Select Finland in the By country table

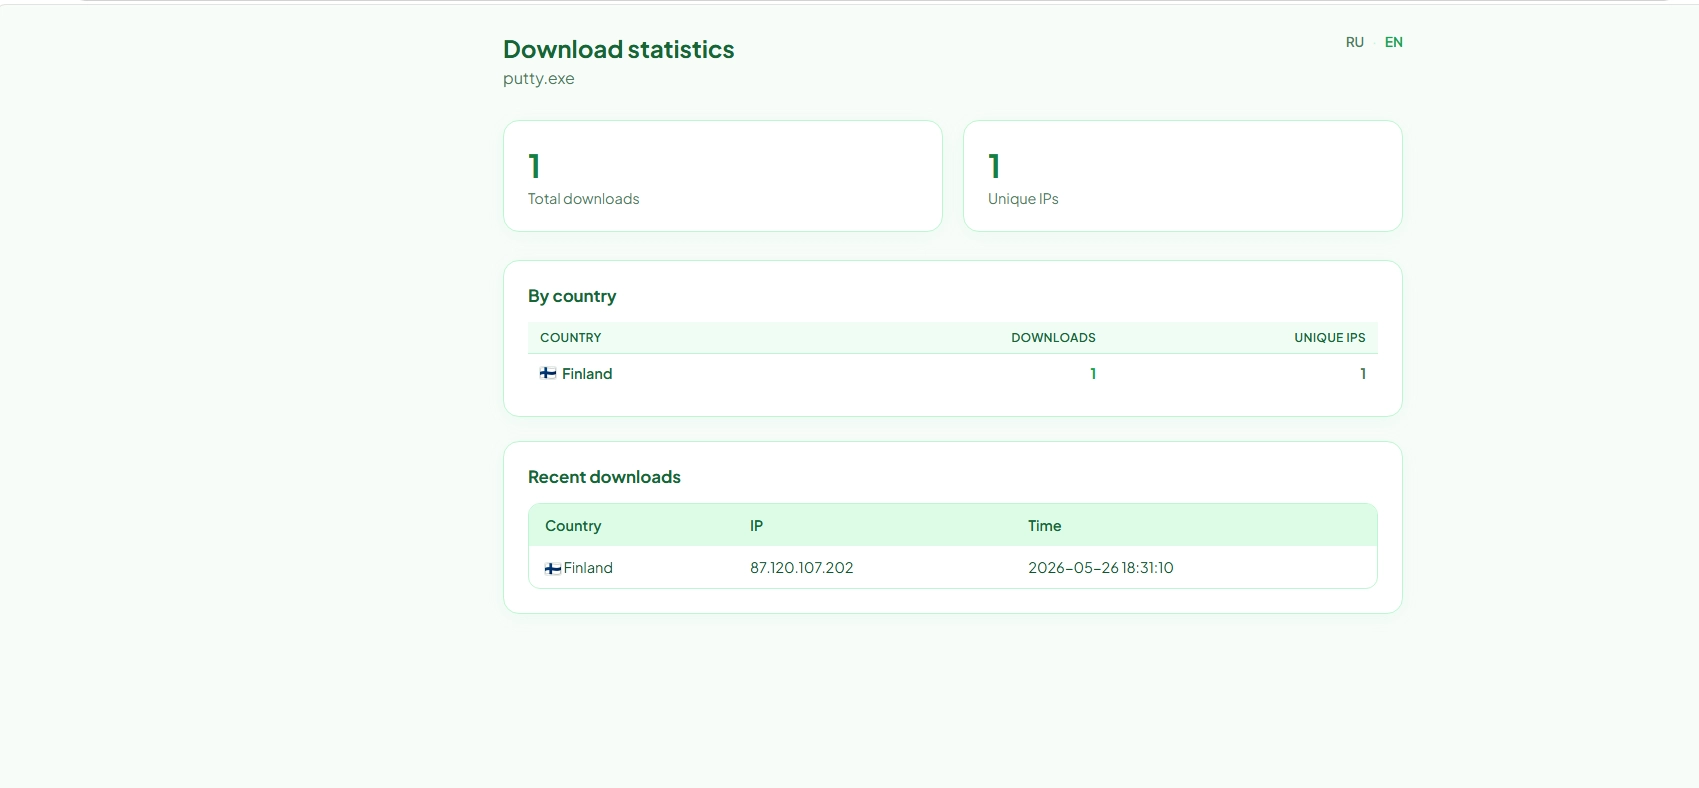pyautogui.click(x=587, y=374)
